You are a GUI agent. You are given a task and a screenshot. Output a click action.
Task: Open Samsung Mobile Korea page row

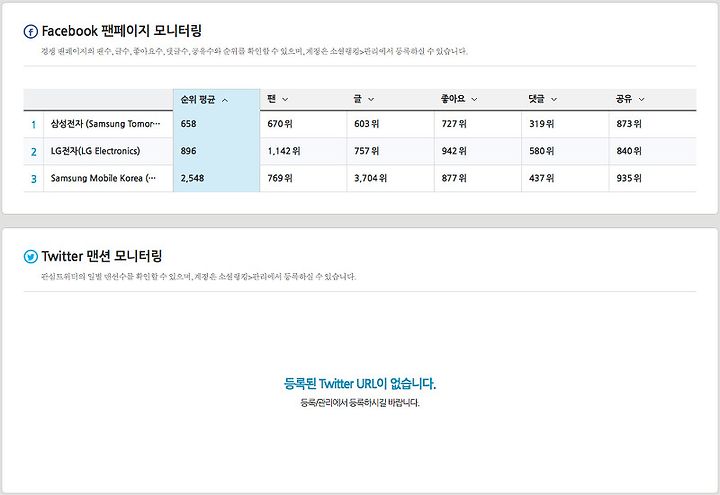[x=103, y=178]
